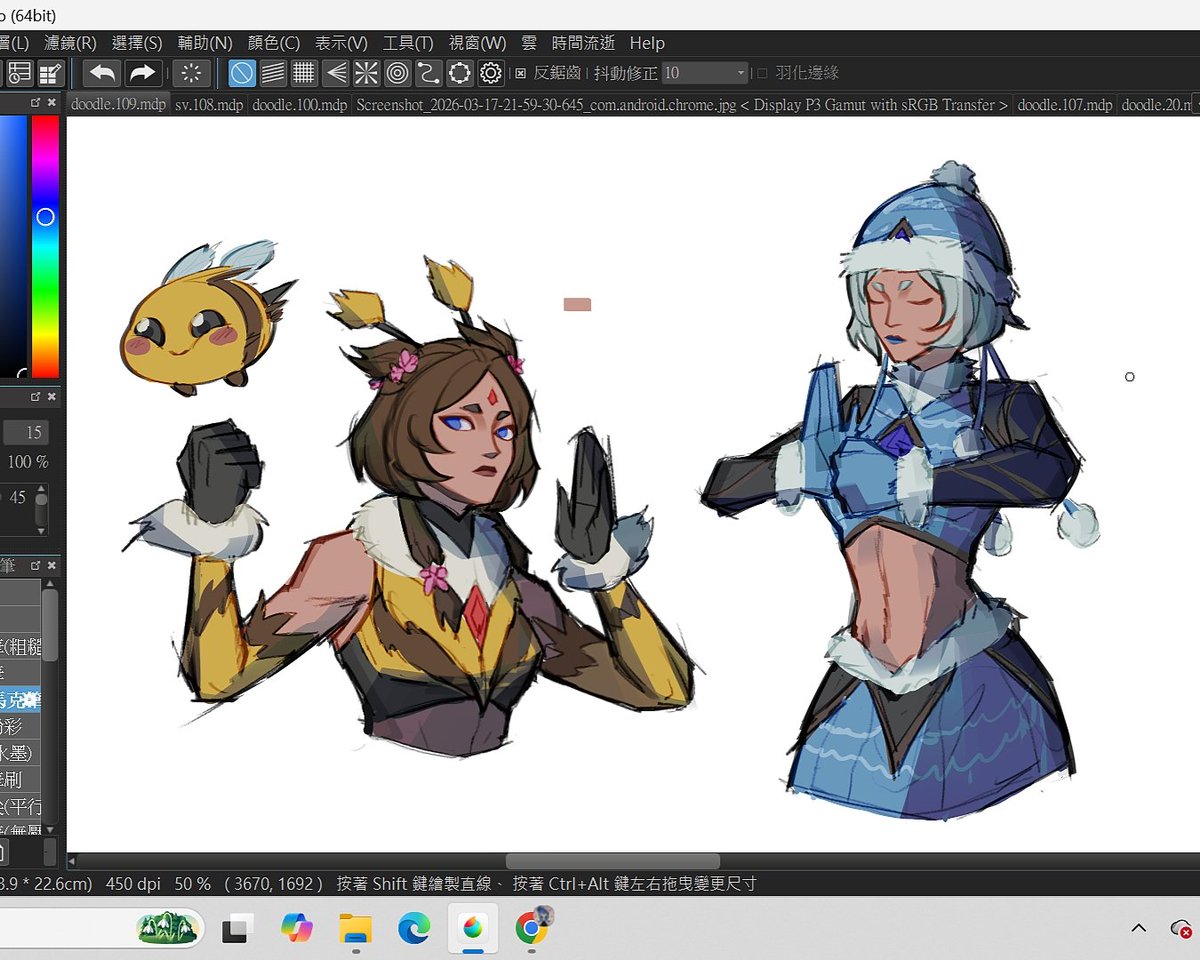Open the 選擇(S) menu
This screenshot has height=960, width=1200.
click(x=137, y=43)
